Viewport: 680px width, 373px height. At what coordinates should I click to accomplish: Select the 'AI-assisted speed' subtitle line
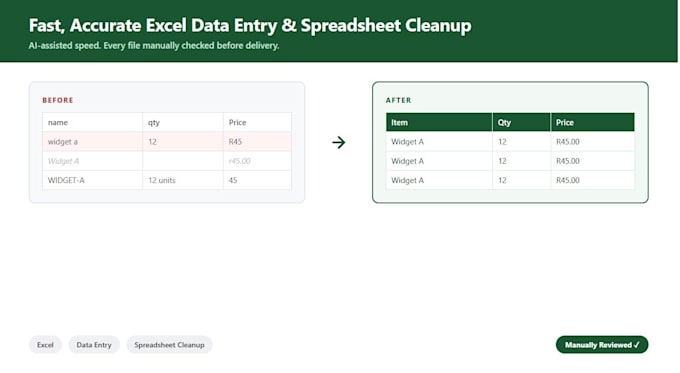[154, 46]
